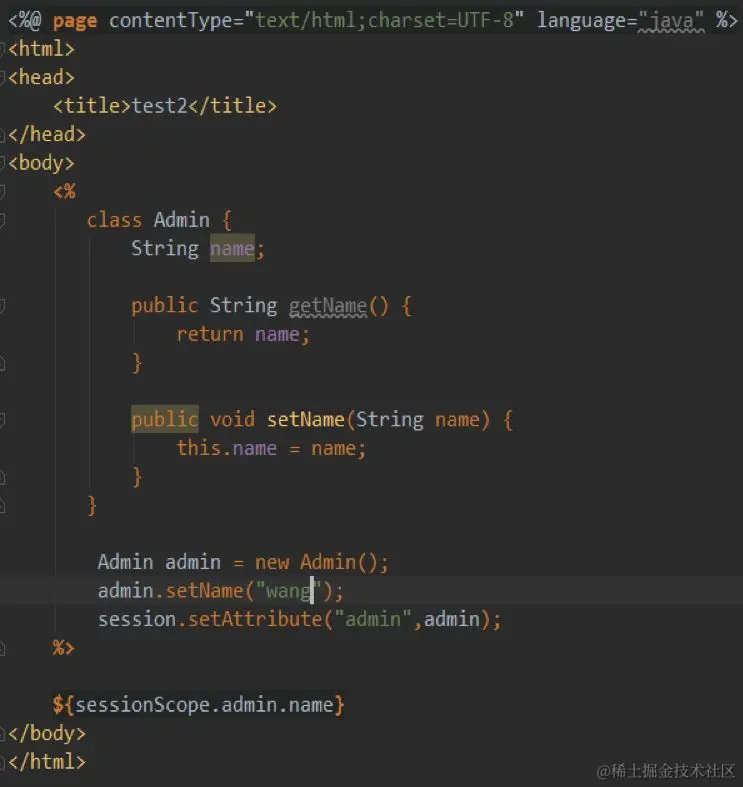Click the 'admin' variable in 'Admin admin ='
The height and width of the screenshot is (787, 743).
[193, 563]
